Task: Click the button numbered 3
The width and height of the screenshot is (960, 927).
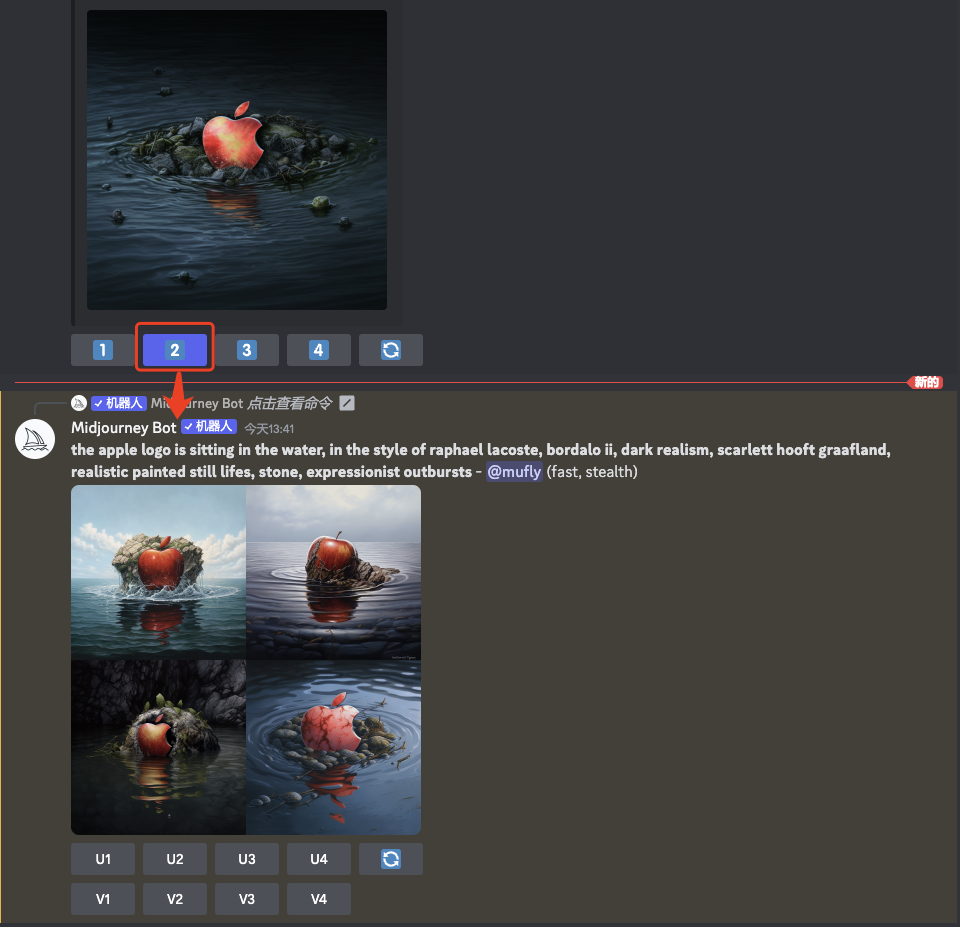Action: (247, 350)
